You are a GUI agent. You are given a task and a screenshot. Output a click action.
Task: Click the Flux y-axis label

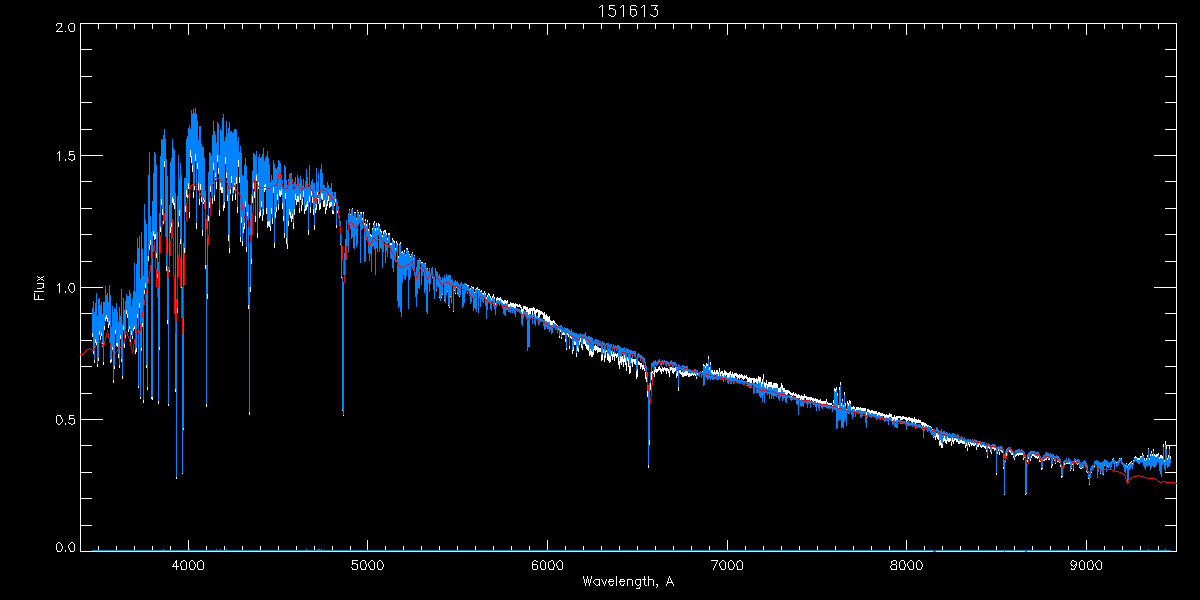click(40, 288)
